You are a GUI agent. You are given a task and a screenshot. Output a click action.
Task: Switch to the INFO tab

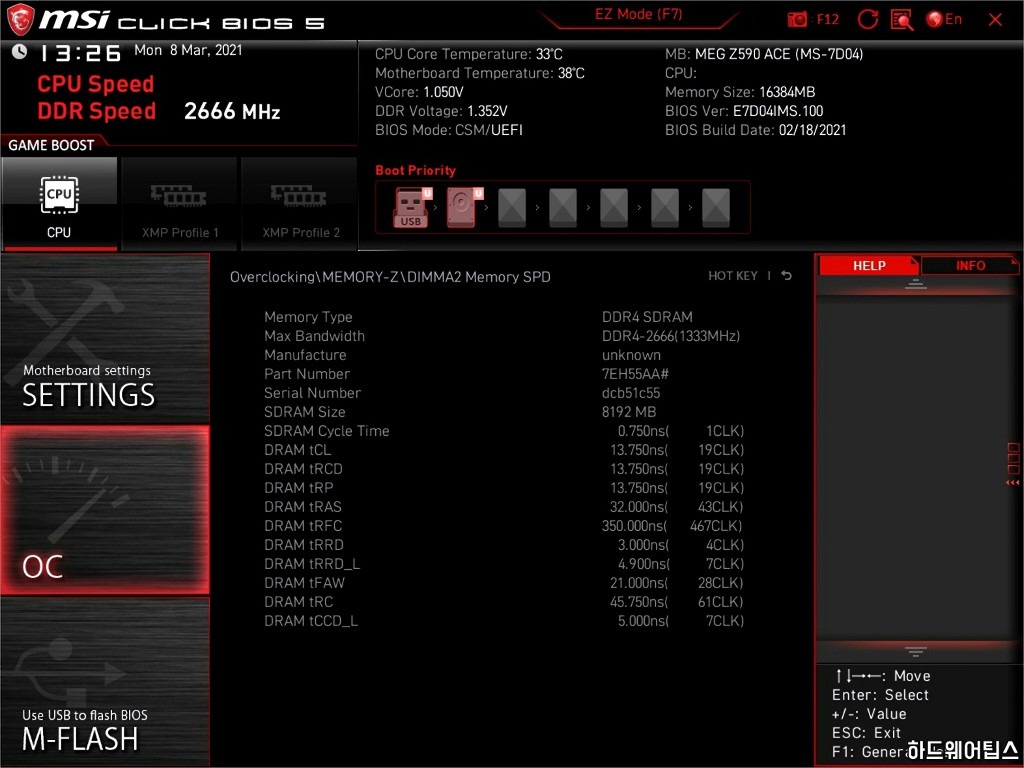click(x=970, y=266)
